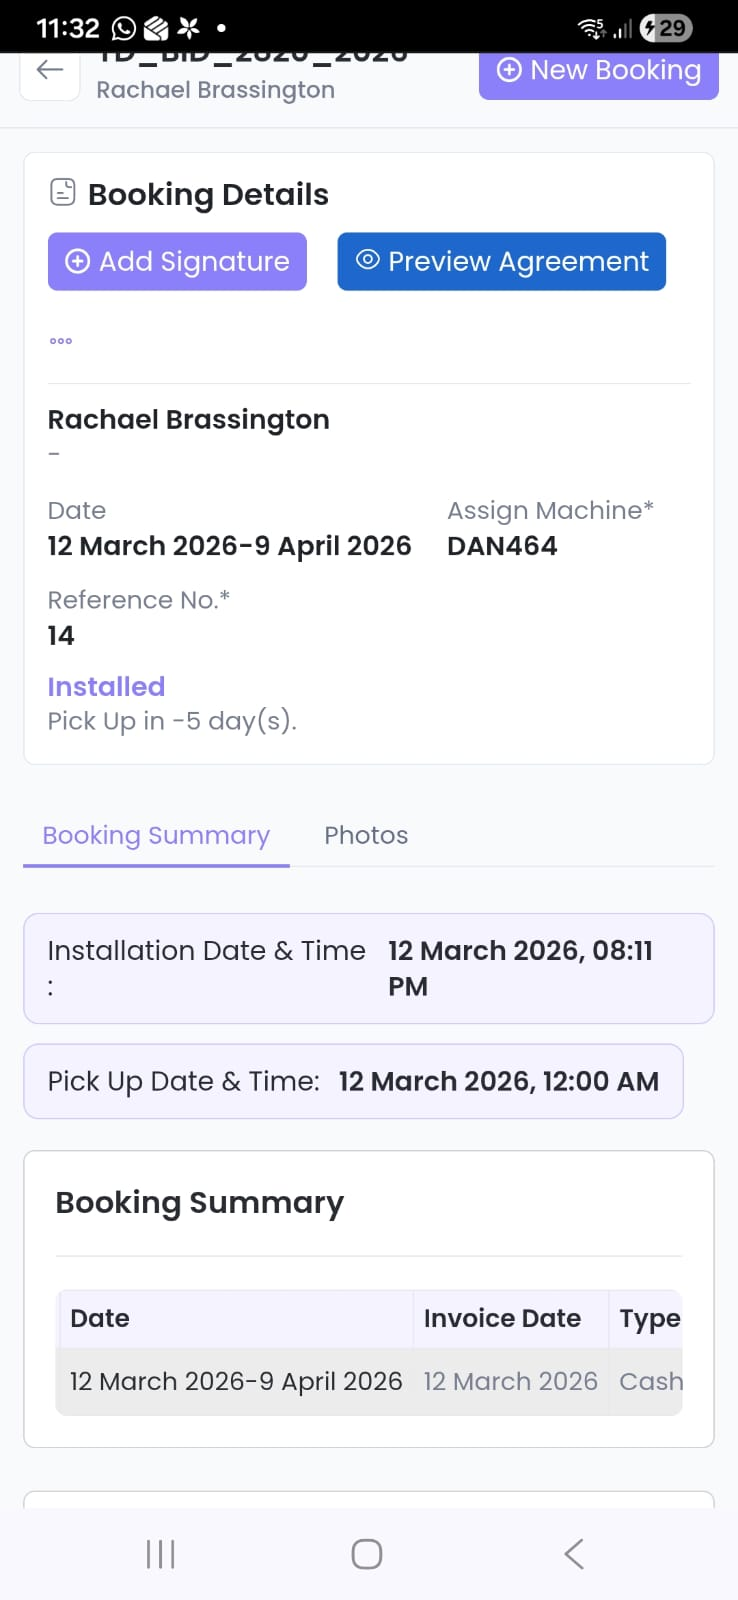738x1600 pixels.
Task: Switch to the Photos tab
Action: (x=366, y=836)
